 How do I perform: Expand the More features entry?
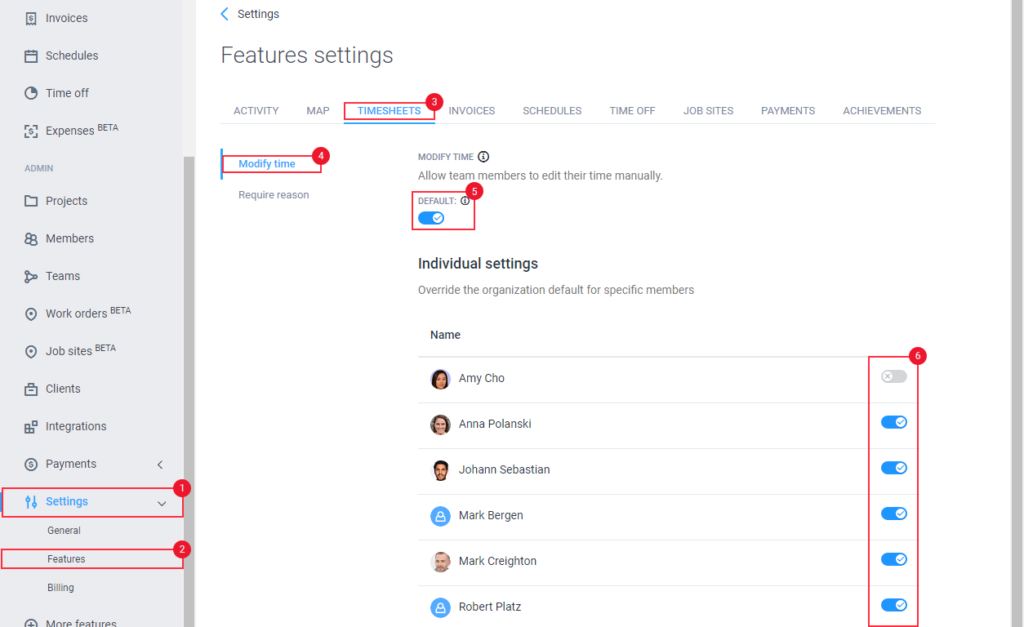click(x=80, y=620)
